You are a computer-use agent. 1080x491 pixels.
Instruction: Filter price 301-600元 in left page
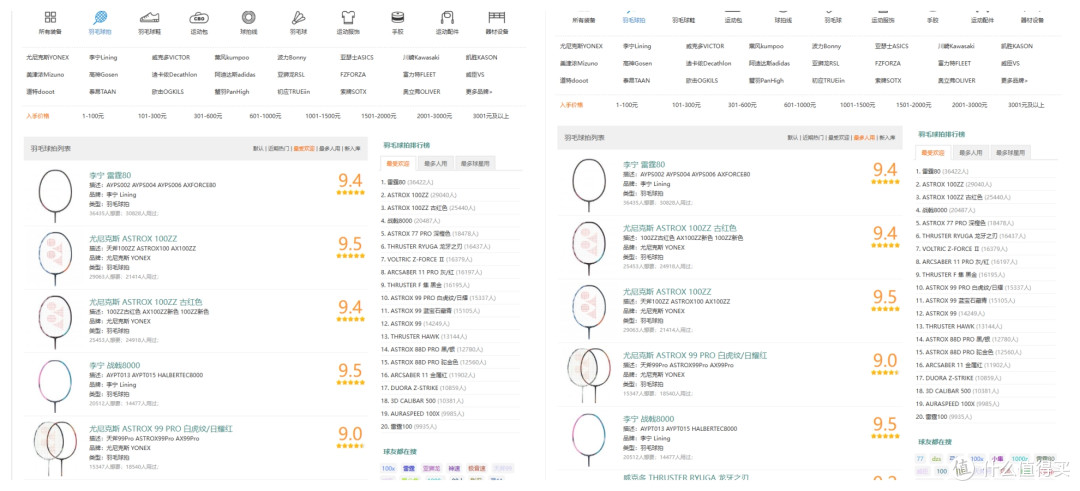click(x=207, y=116)
